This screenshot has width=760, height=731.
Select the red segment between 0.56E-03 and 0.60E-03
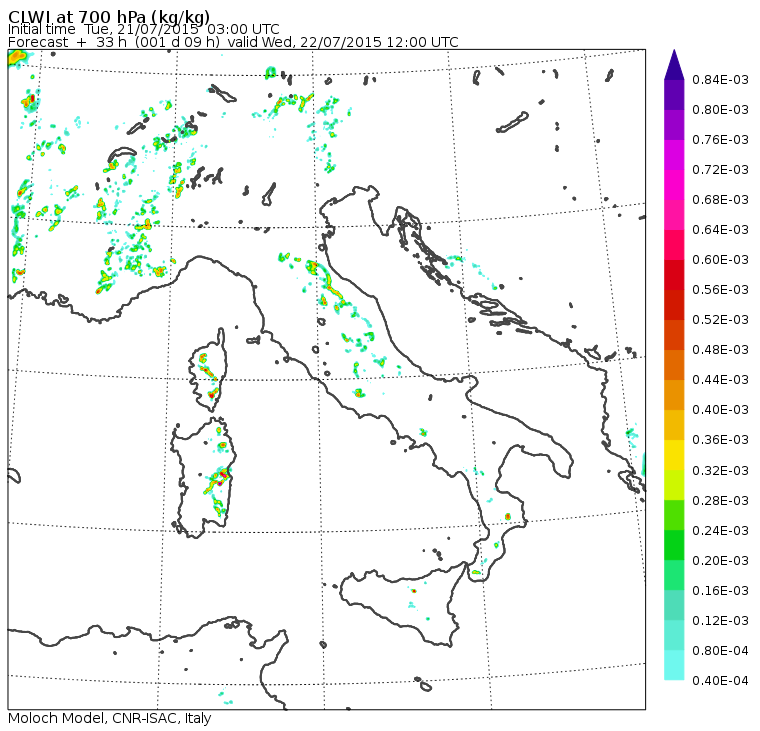pos(674,275)
